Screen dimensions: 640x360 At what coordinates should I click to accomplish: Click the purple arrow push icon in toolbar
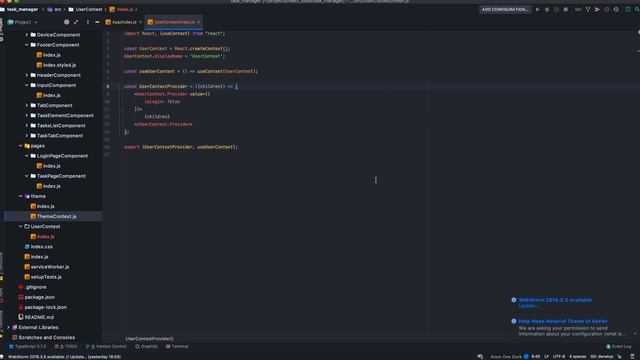tap(597, 9)
